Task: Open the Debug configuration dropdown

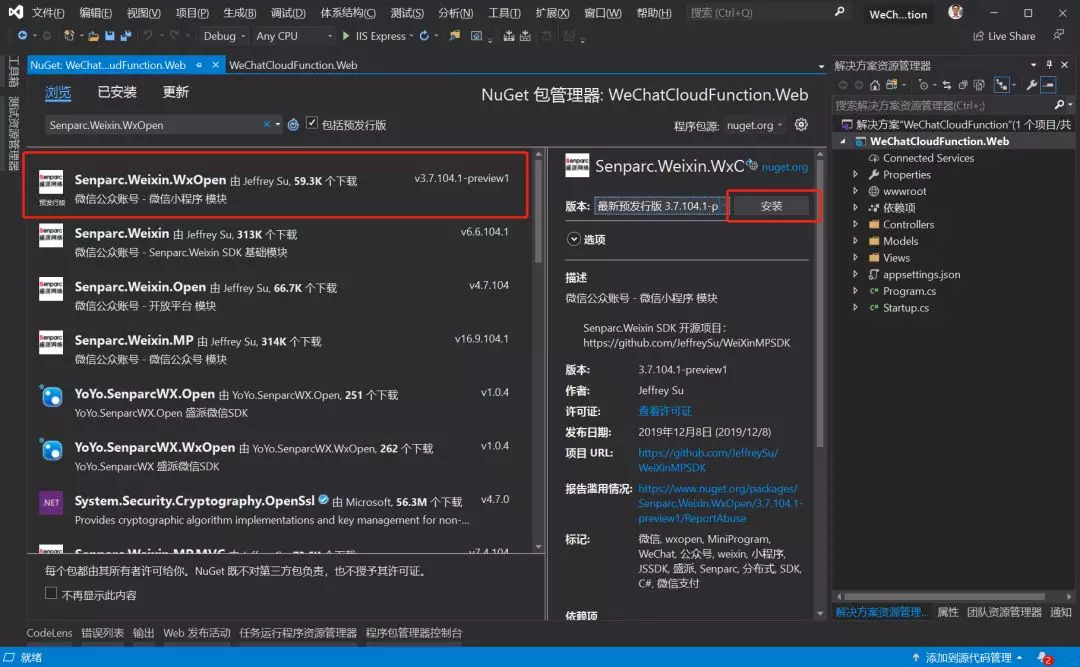Action: (224, 36)
